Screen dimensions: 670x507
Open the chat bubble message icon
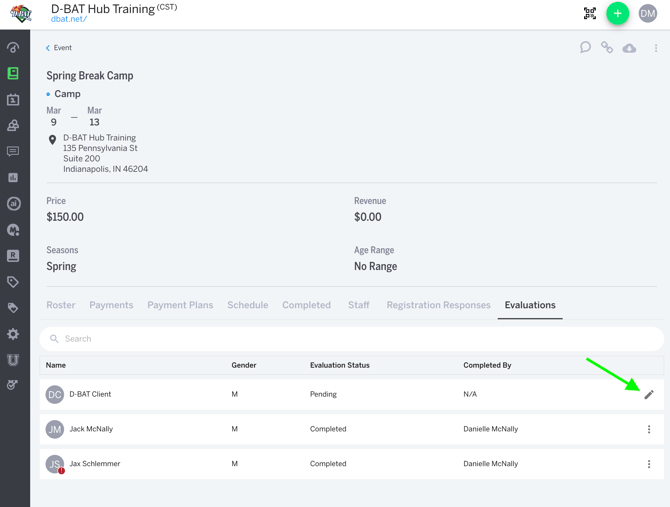click(x=585, y=47)
